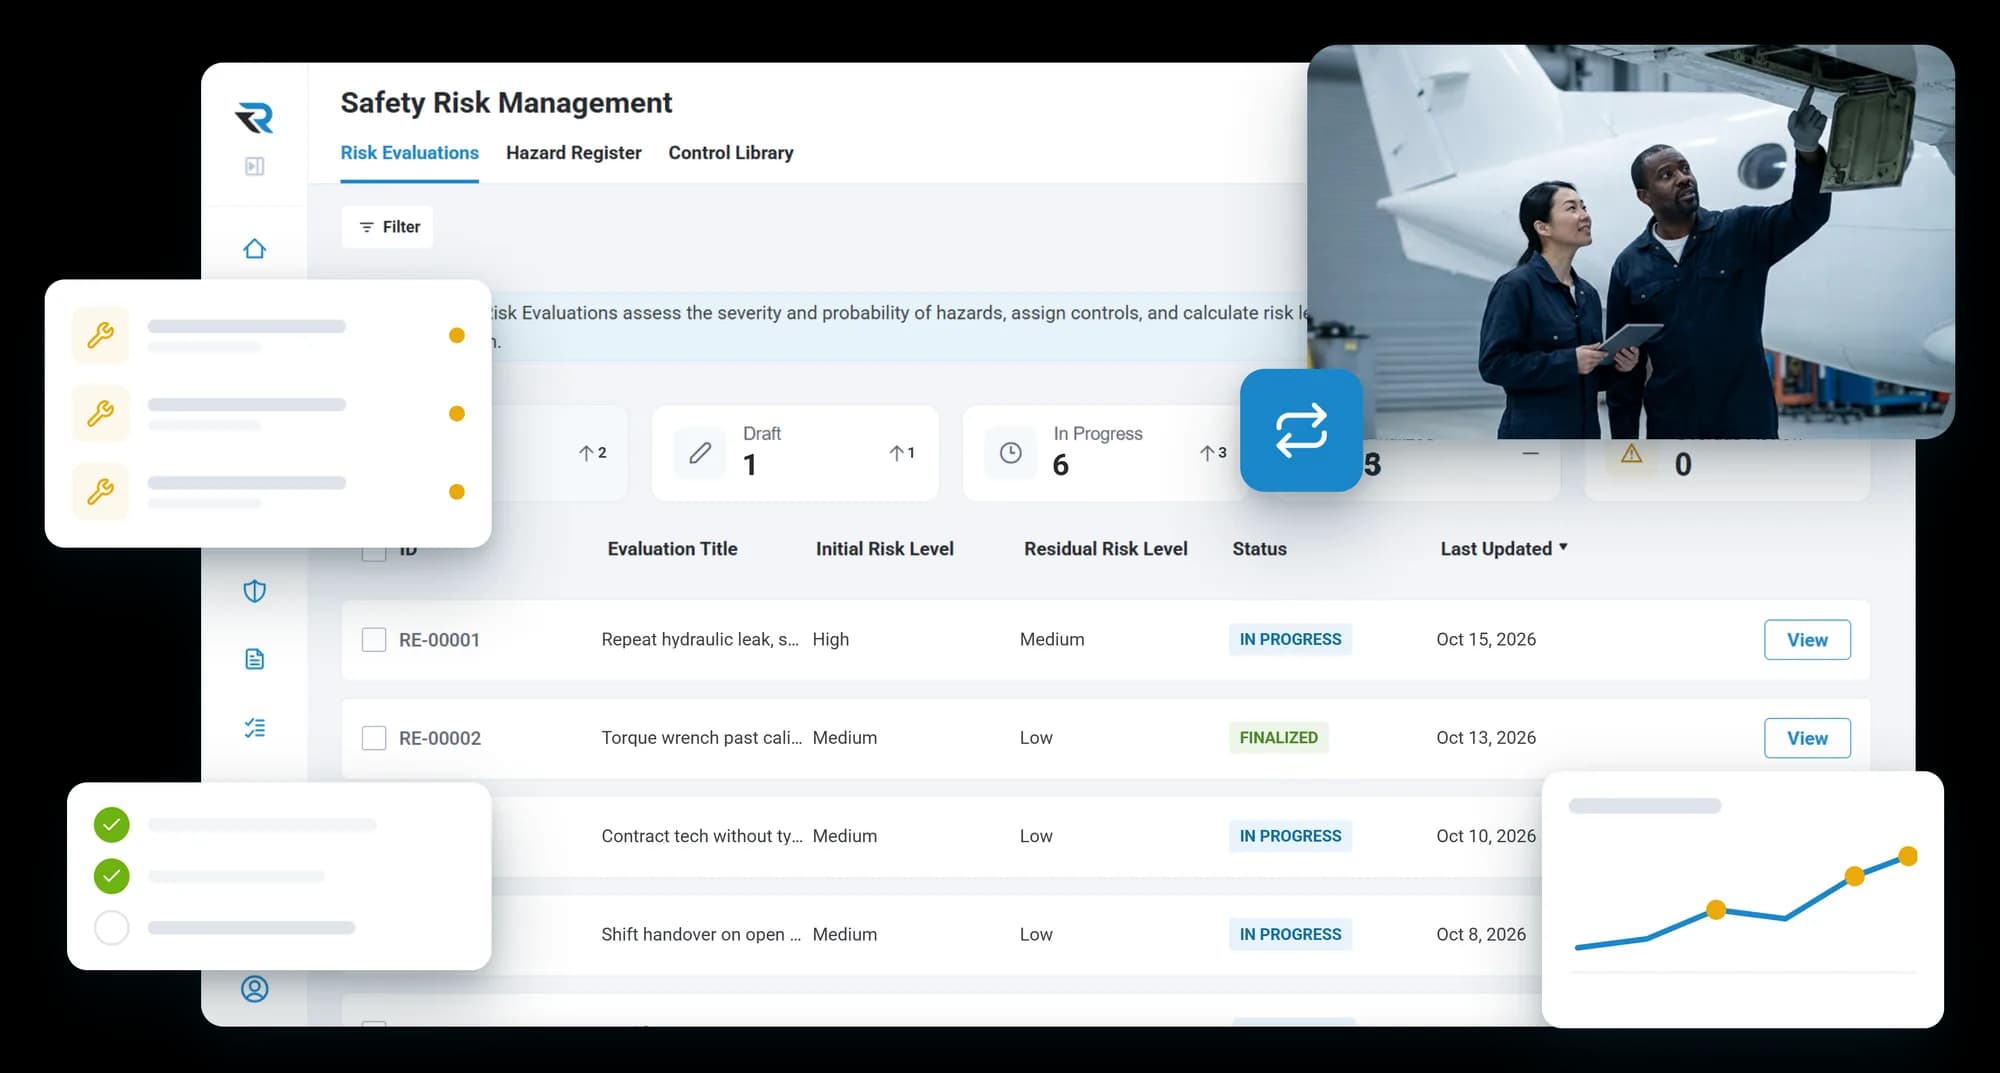Click the Evaluation Title column header
The height and width of the screenshot is (1073, 2000).
(673, 549)
